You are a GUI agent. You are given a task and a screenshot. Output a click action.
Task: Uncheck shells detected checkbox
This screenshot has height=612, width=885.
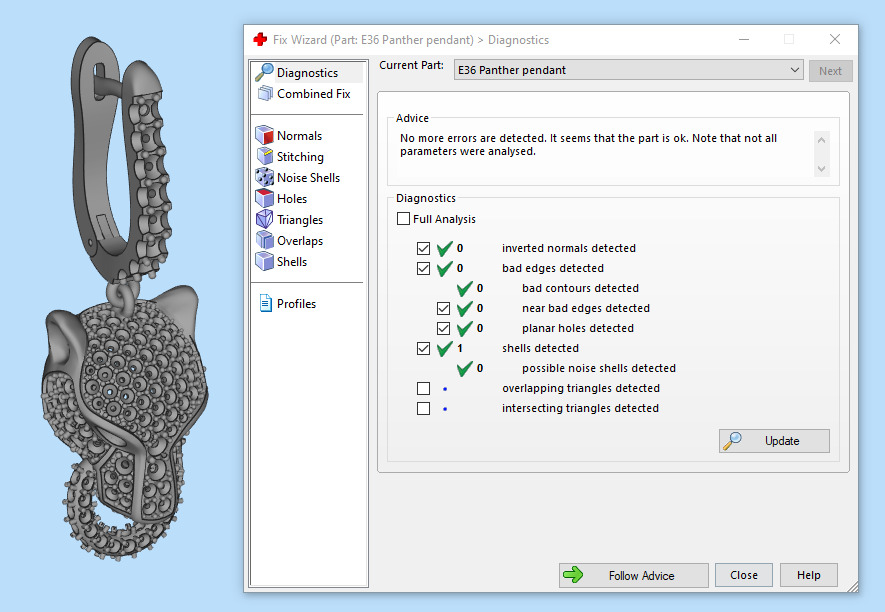(423, 348)
